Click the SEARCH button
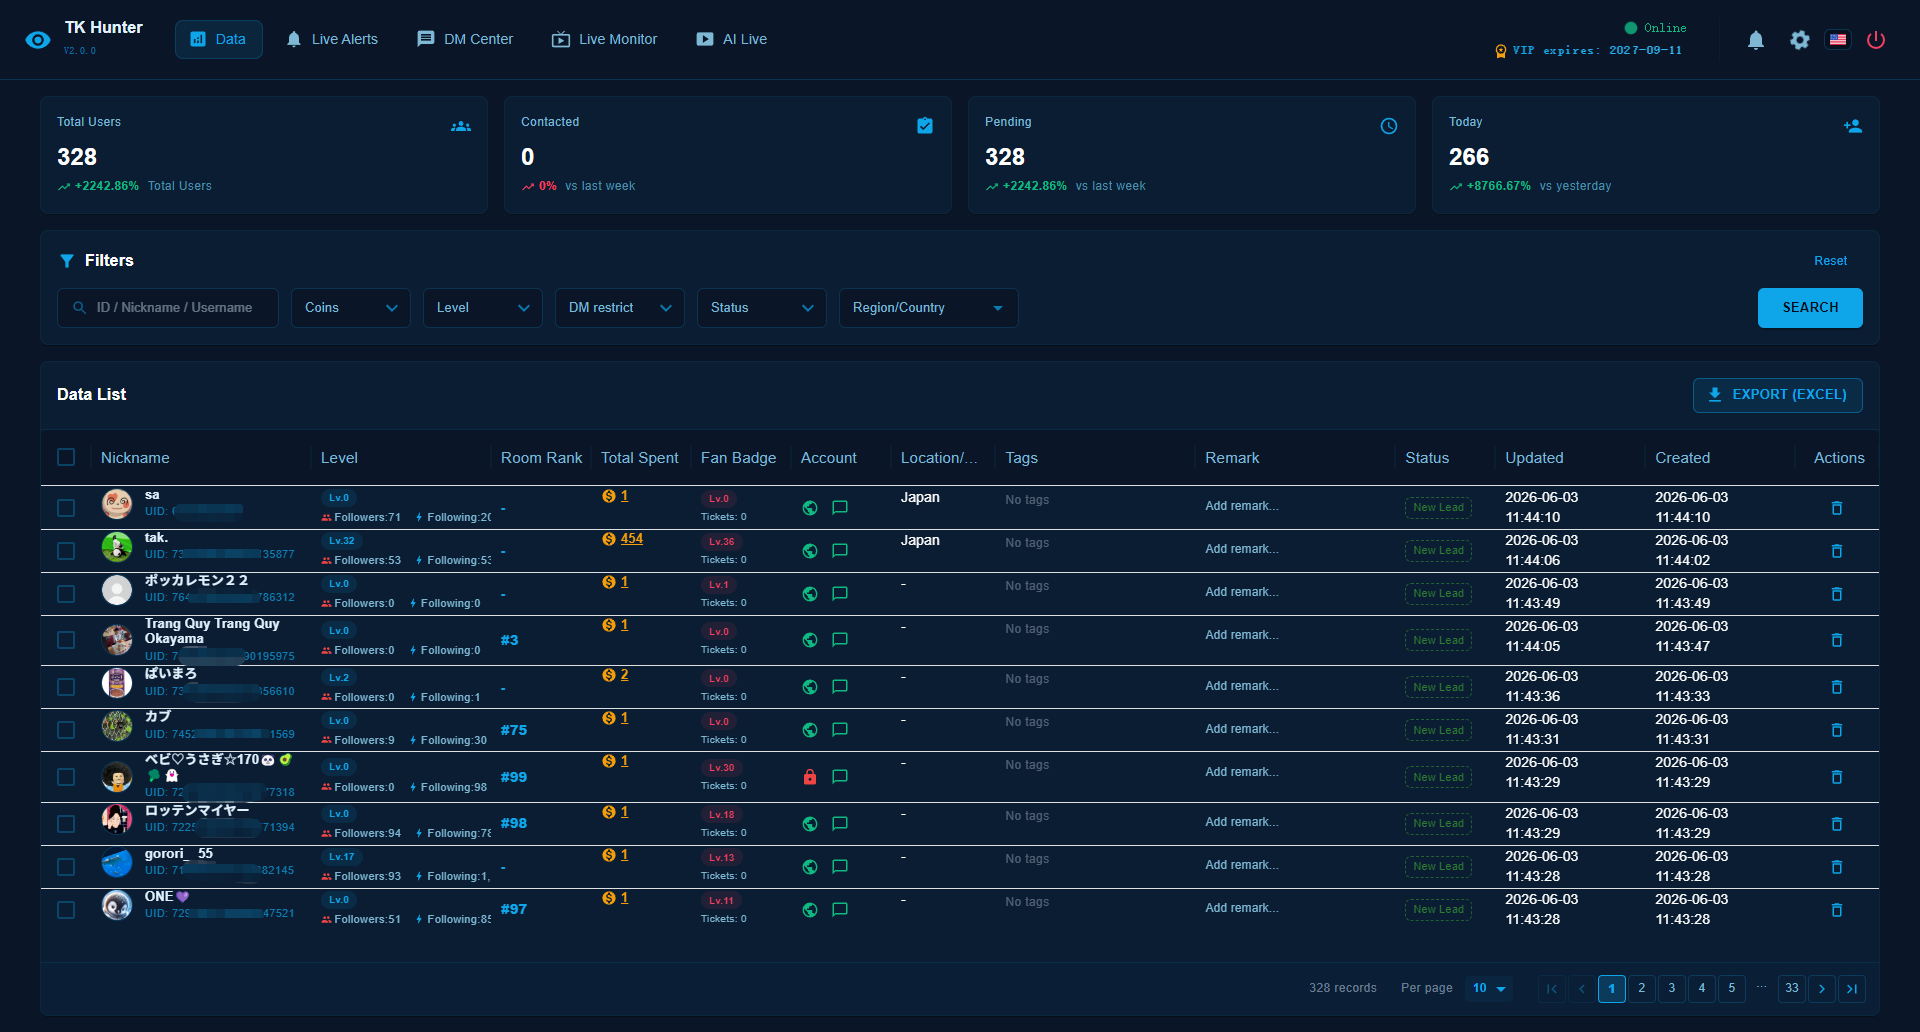1920x1032 pixels. click(1810, 308)
